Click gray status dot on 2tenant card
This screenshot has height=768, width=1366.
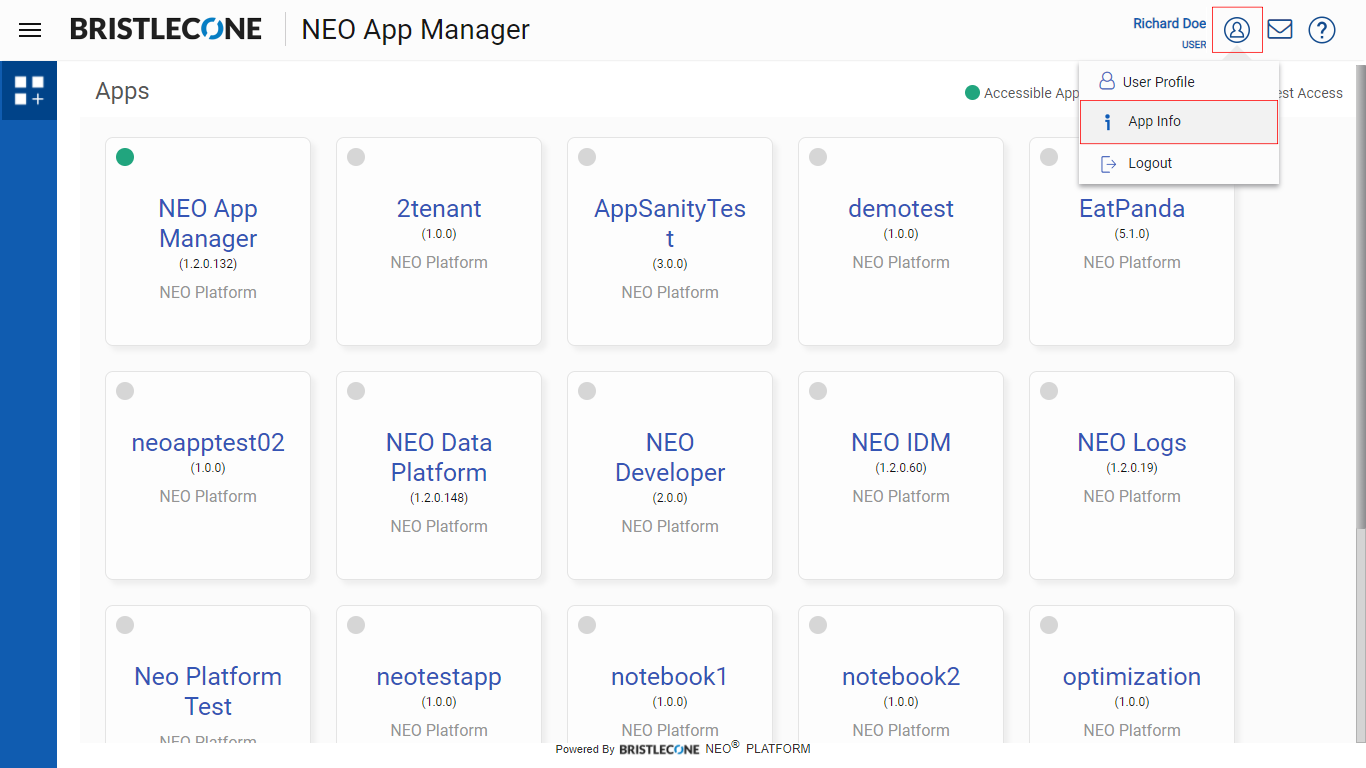pyautogui.click(x=356, y=157)
